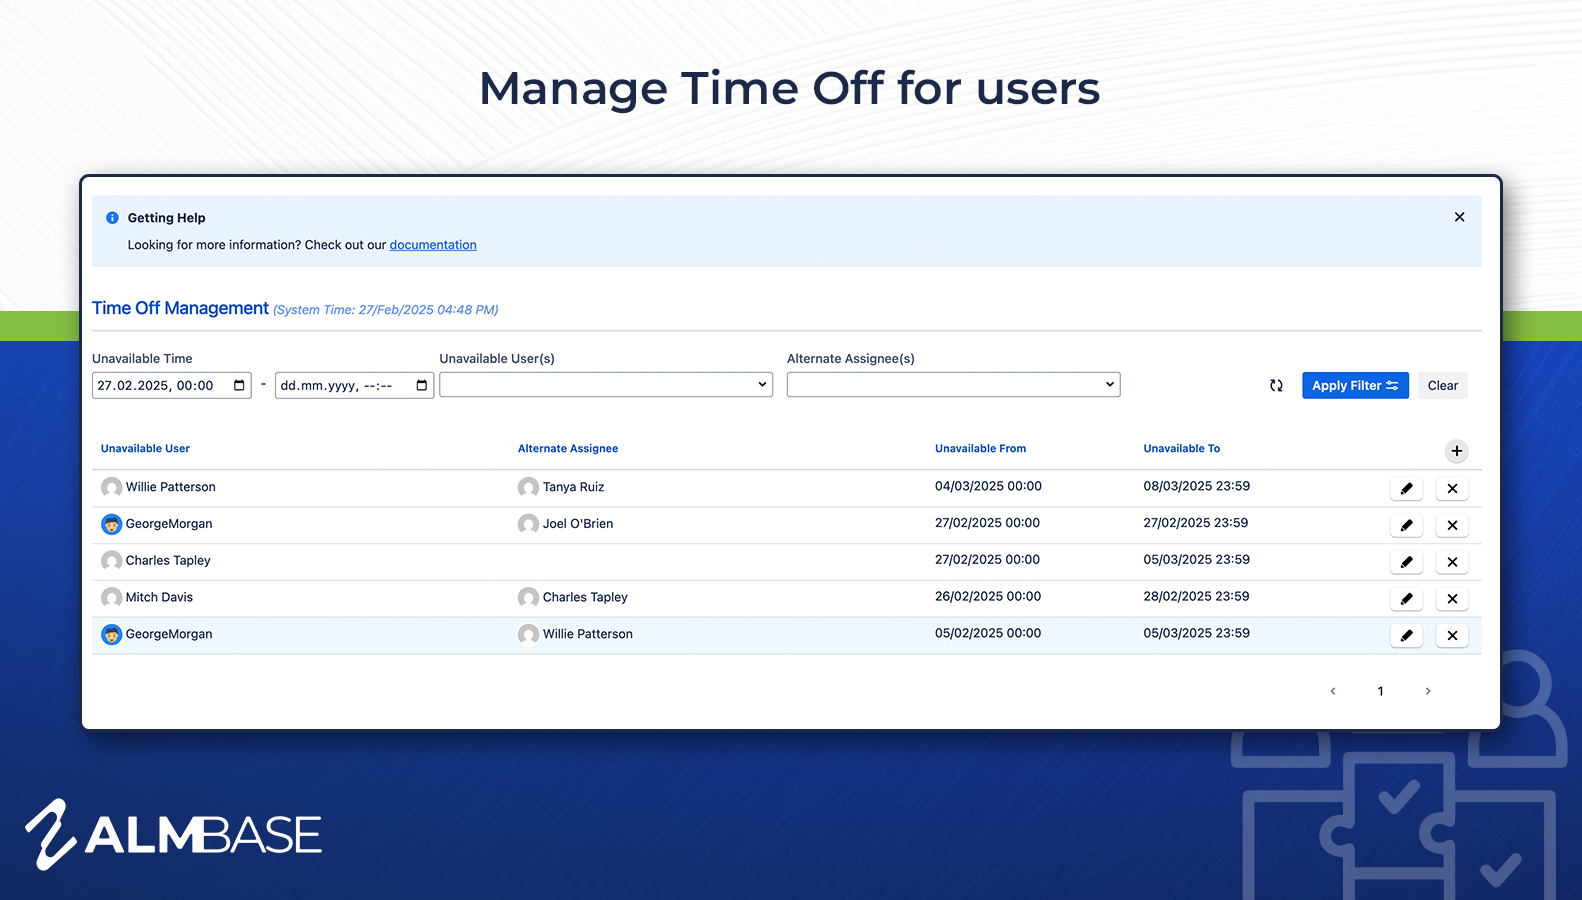
Task: Sort by Unavailable From column
Action: click(x=980, y=449)
